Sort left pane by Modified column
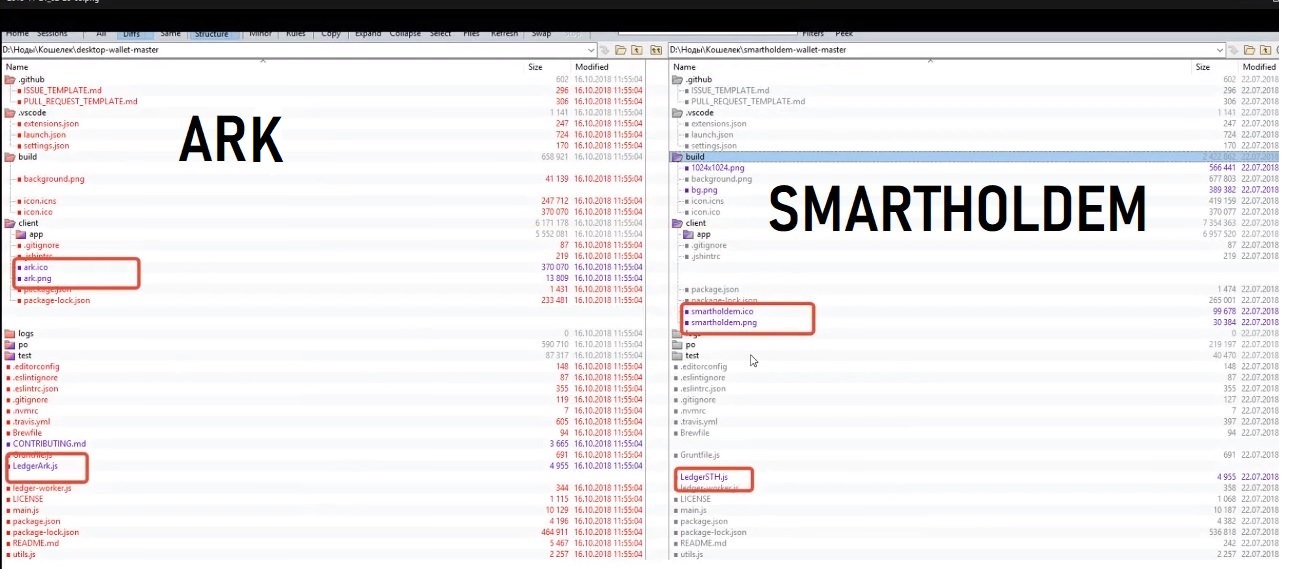 pyautogui.click(x=592, y=67)
